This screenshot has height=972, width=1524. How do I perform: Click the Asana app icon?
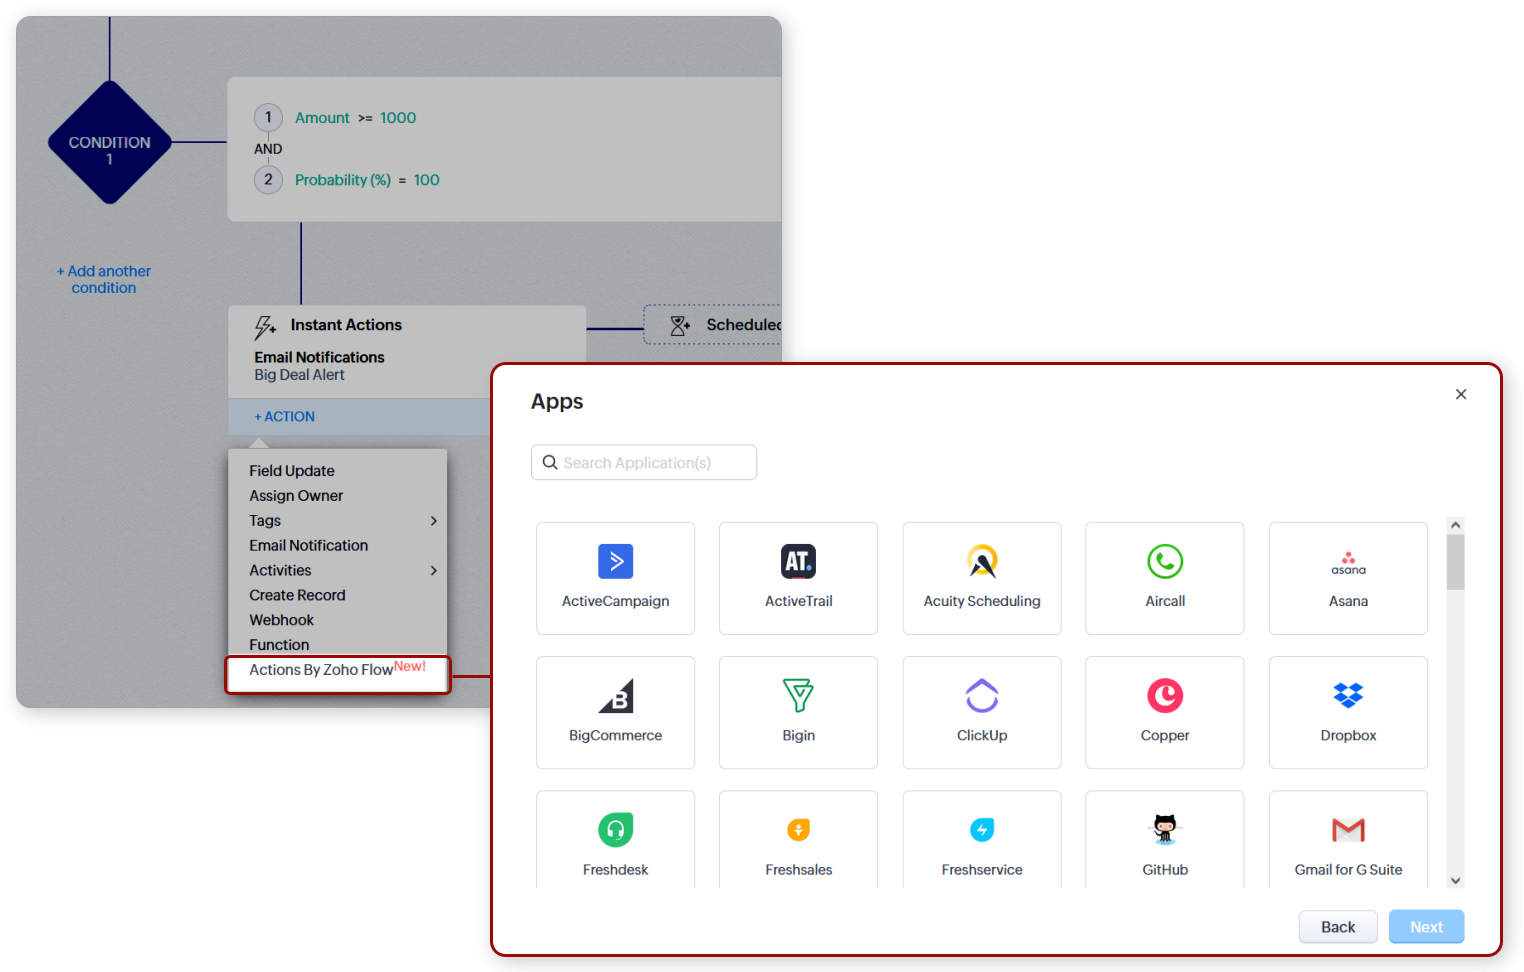pos(1347,563)
